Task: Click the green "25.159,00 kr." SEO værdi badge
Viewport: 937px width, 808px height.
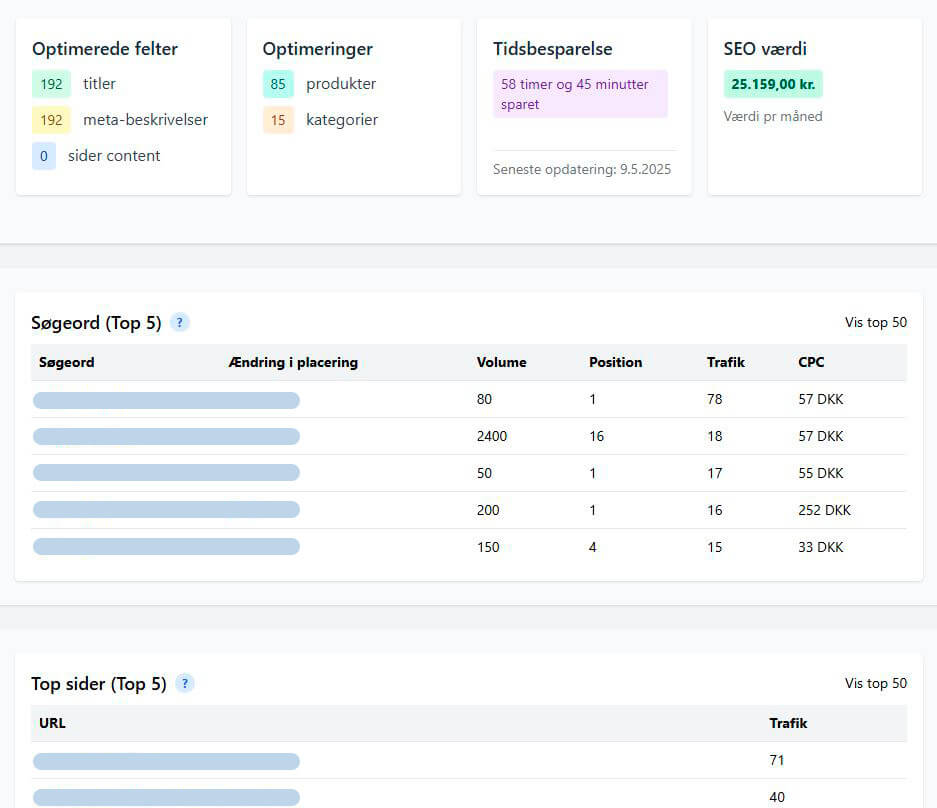Action: (772, 84)
